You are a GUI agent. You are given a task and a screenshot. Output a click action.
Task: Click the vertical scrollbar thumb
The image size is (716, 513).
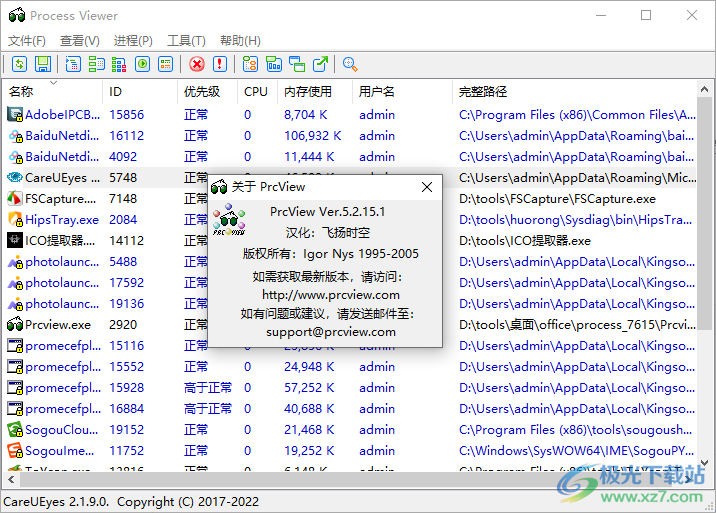[x=704, y=213]
